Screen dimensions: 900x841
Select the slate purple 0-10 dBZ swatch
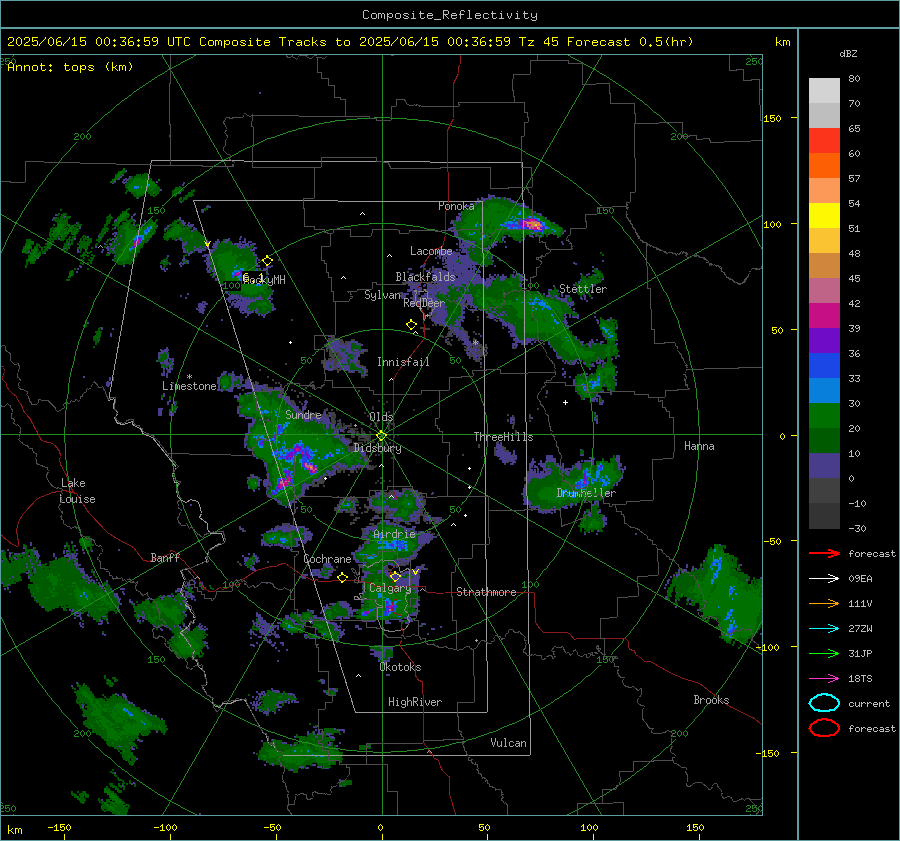click(x=824, y=466)
